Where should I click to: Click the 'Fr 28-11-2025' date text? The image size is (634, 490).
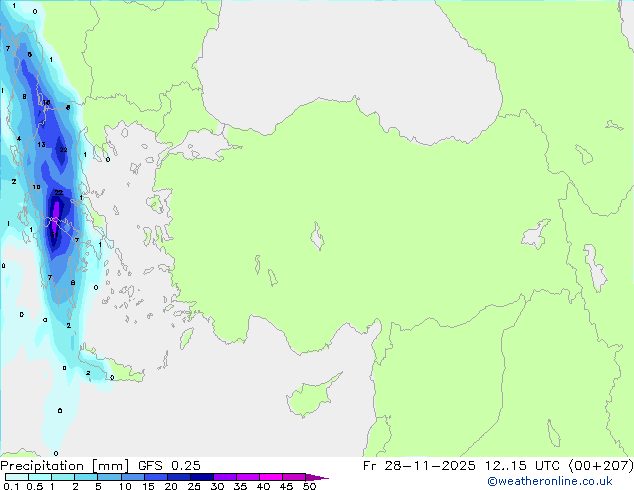click(x=419, y=466)
